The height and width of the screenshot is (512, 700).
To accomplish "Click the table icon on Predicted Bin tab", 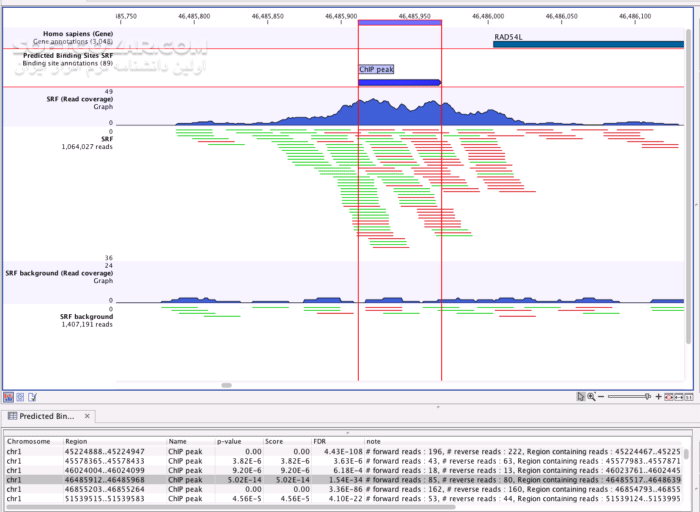I will click(x=12, y=416).
